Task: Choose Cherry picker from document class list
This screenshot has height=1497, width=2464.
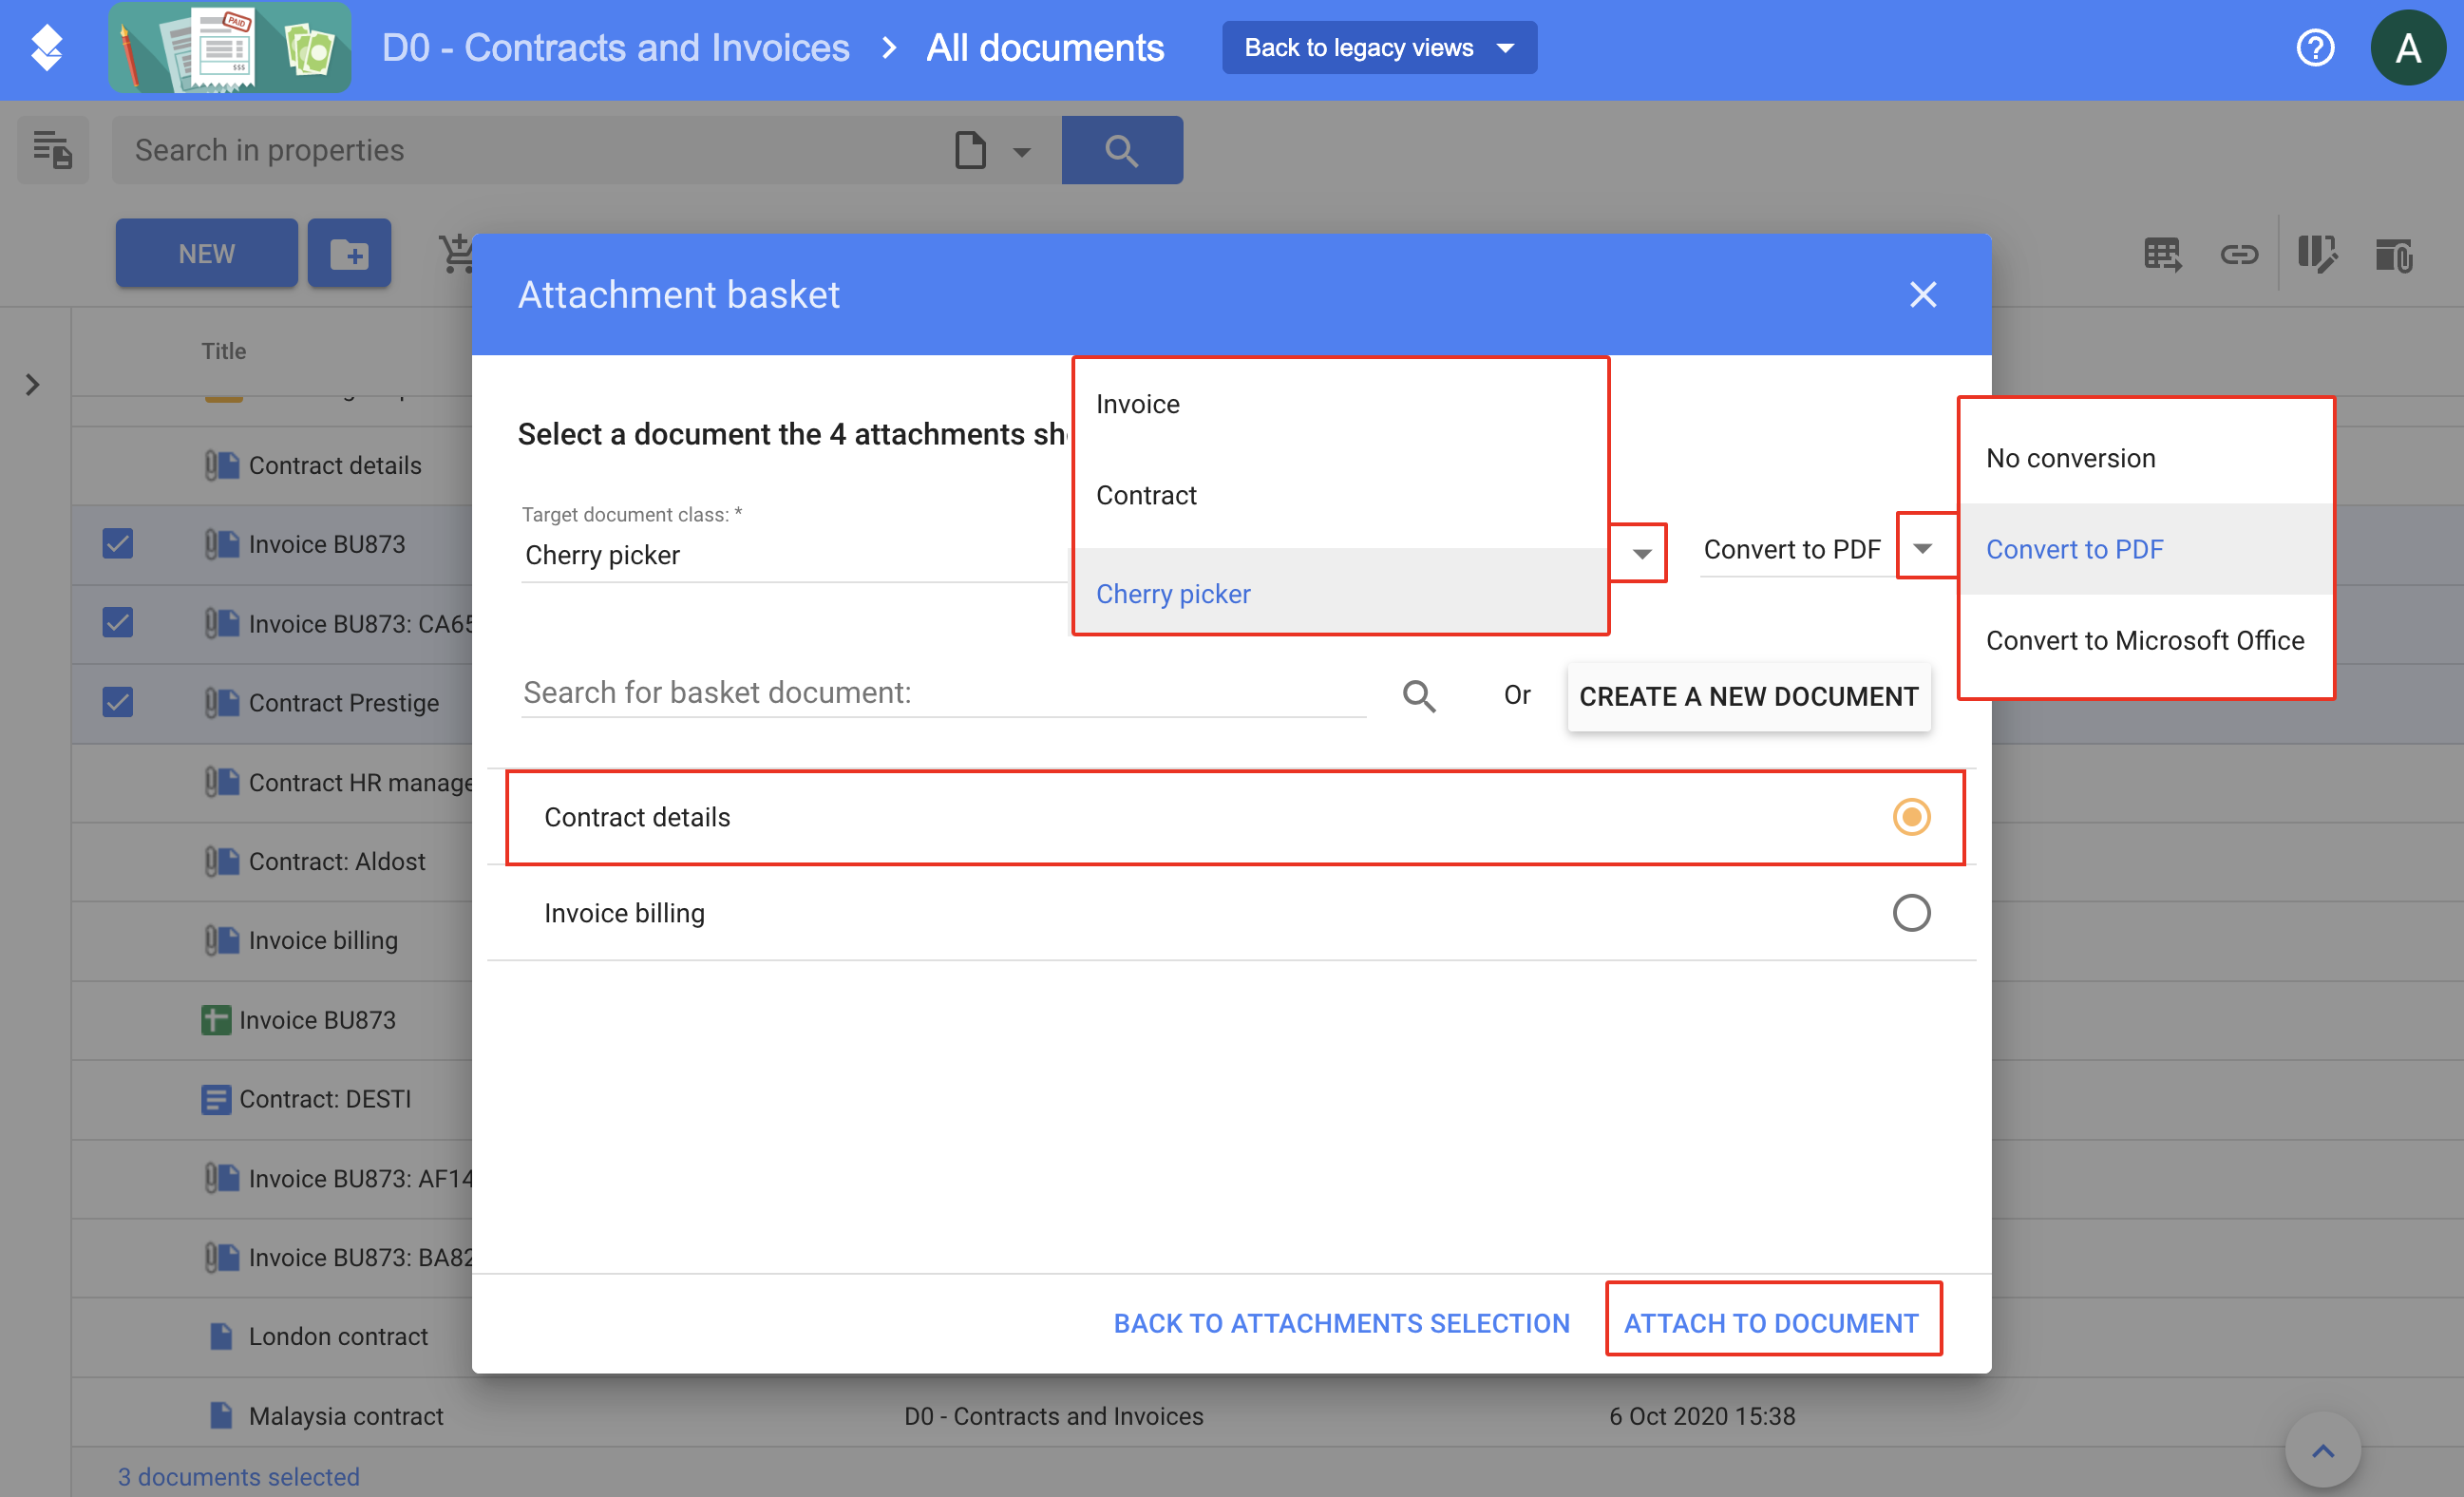Action: tap(1340, 593)
